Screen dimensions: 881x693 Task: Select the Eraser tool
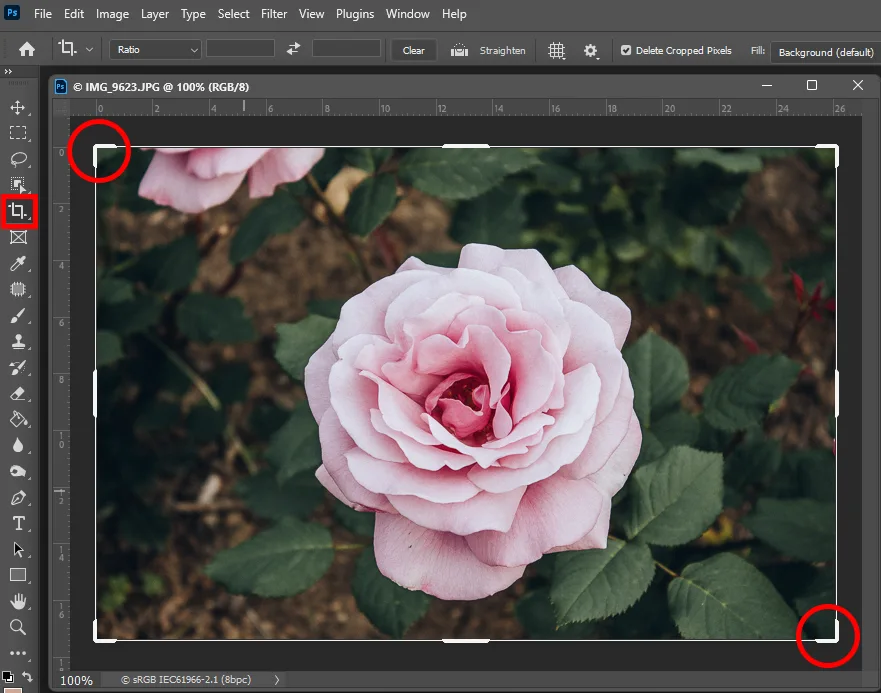click(x=18, y=393)
